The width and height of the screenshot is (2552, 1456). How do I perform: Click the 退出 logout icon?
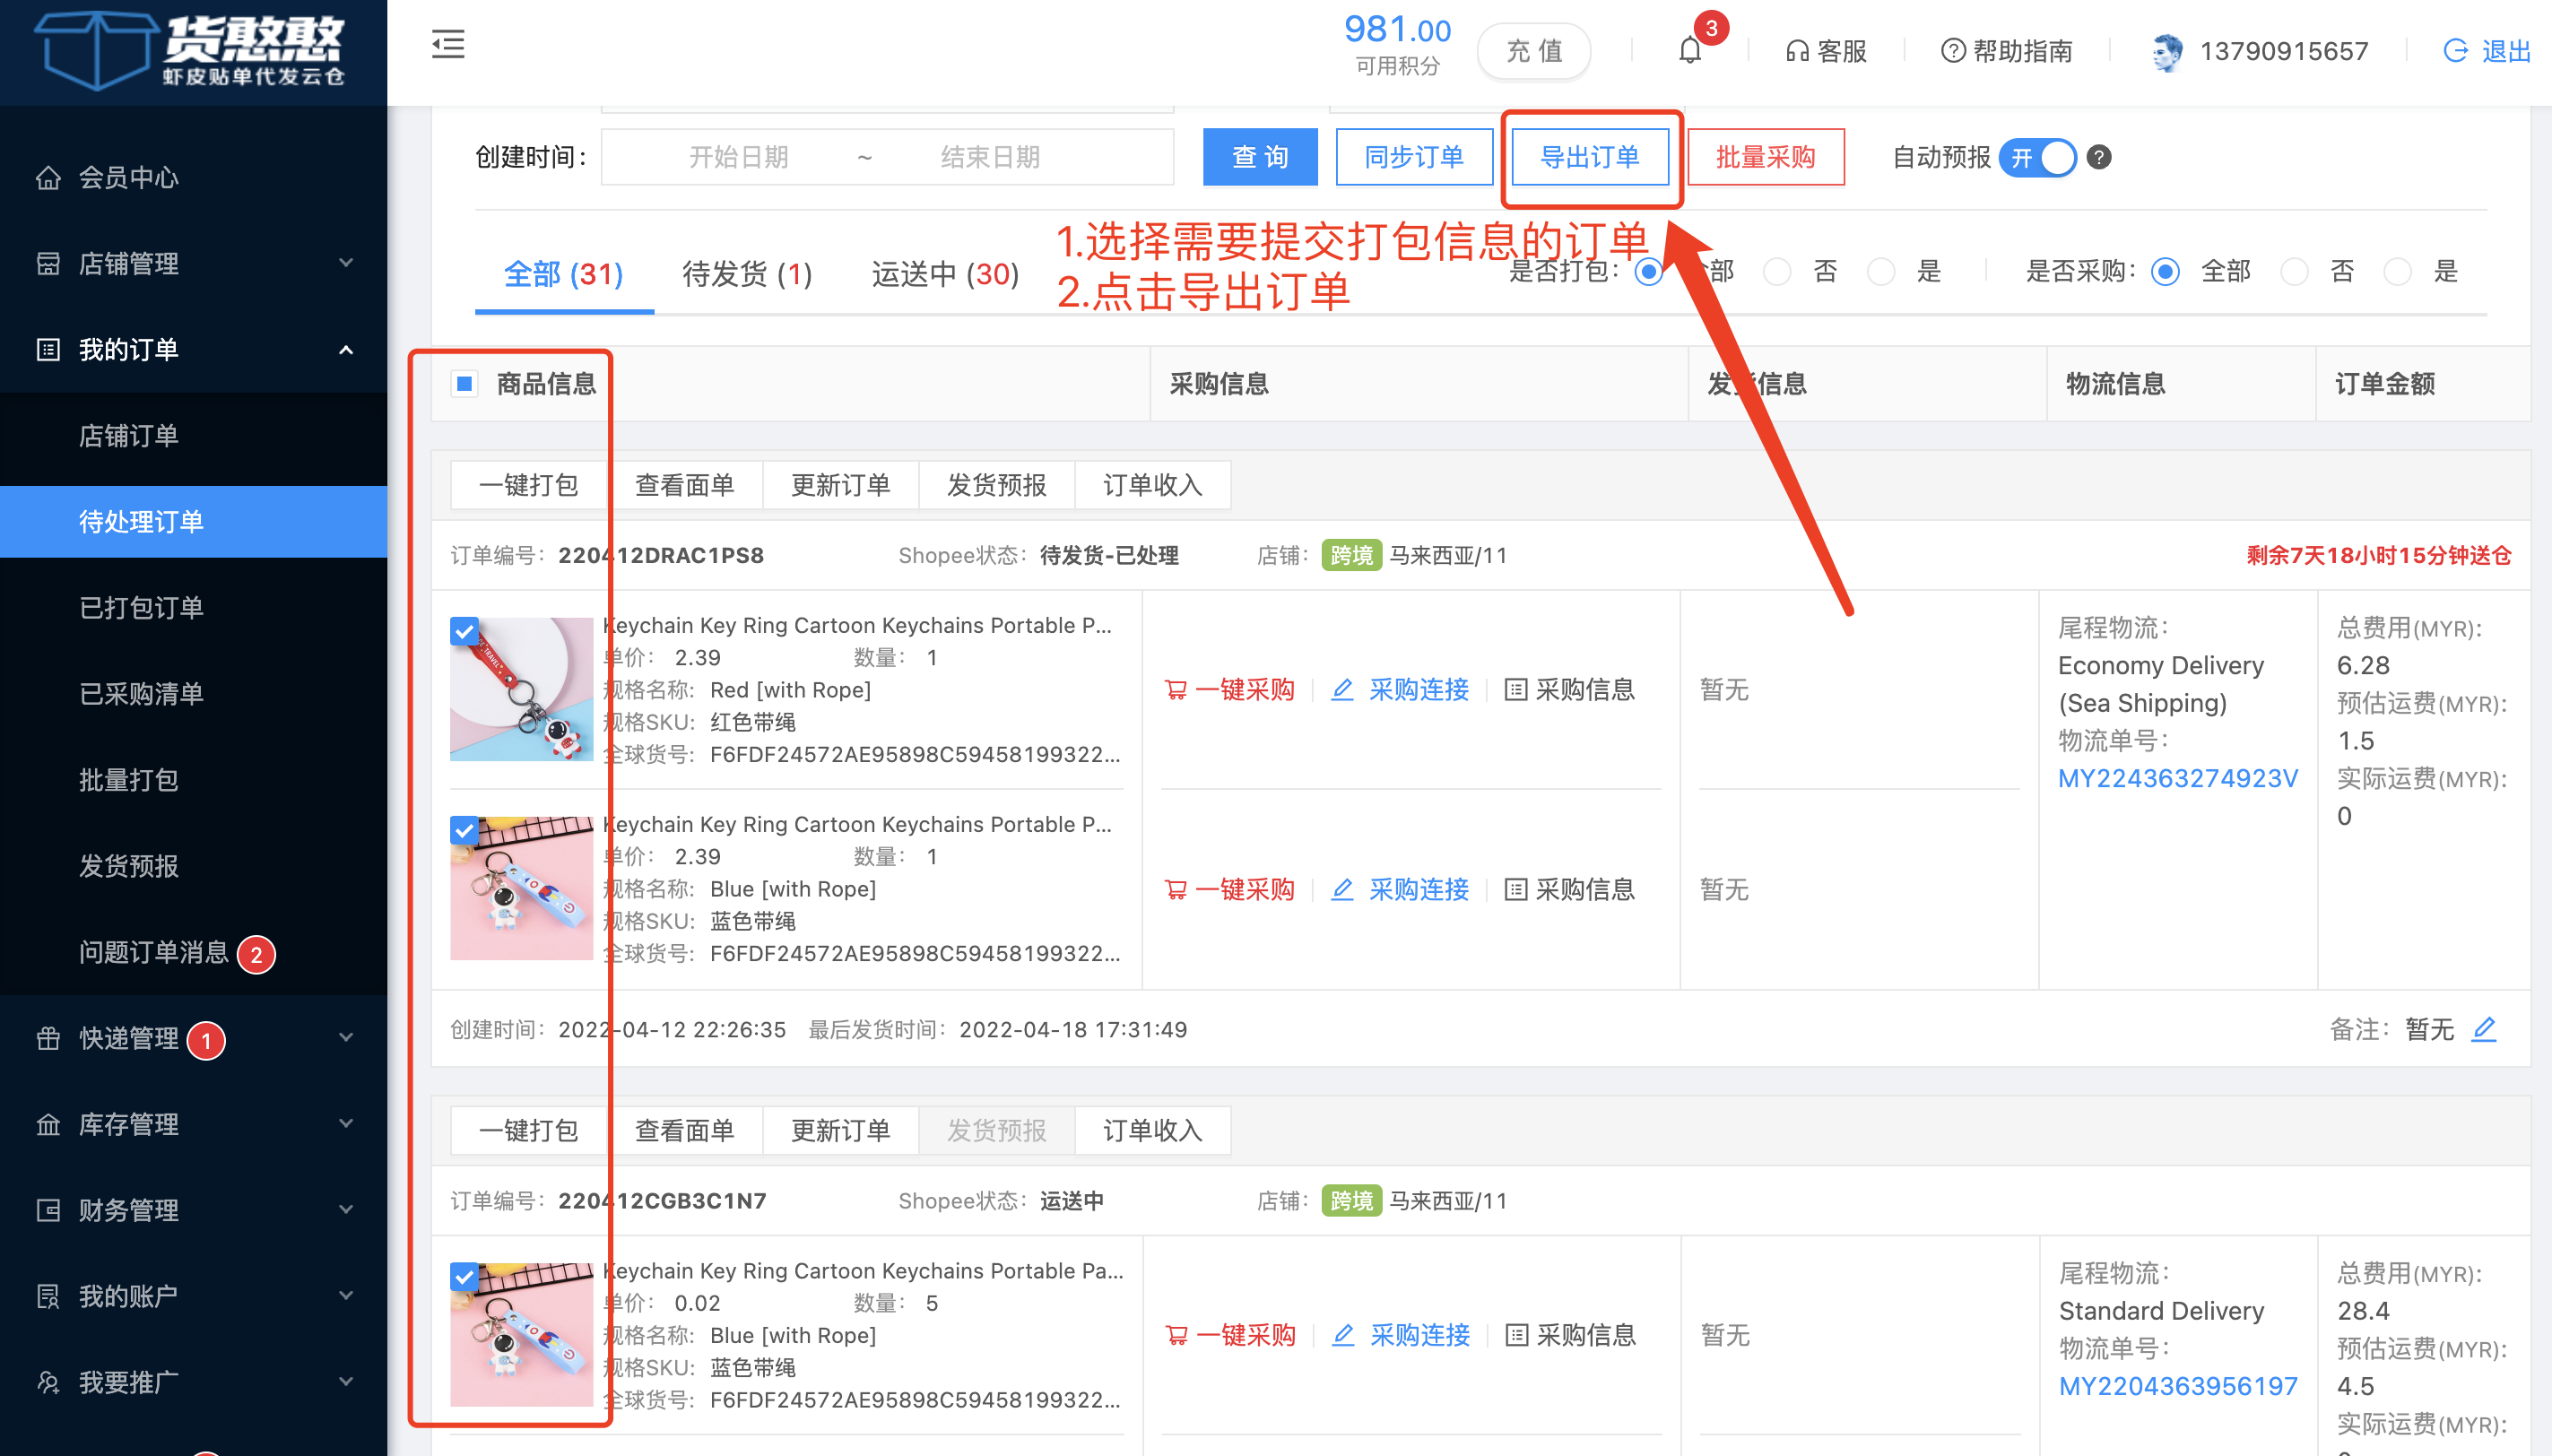pyautogui.click(x=2456, y=51)
